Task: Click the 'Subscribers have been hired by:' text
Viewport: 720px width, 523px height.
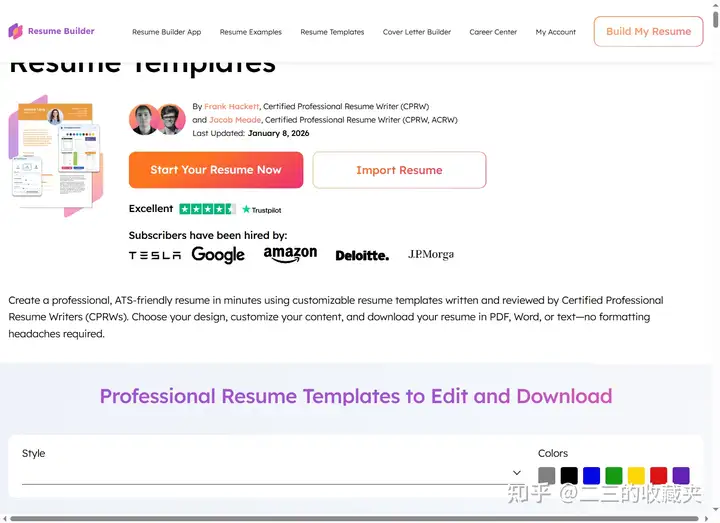Action: coord(208,236)
